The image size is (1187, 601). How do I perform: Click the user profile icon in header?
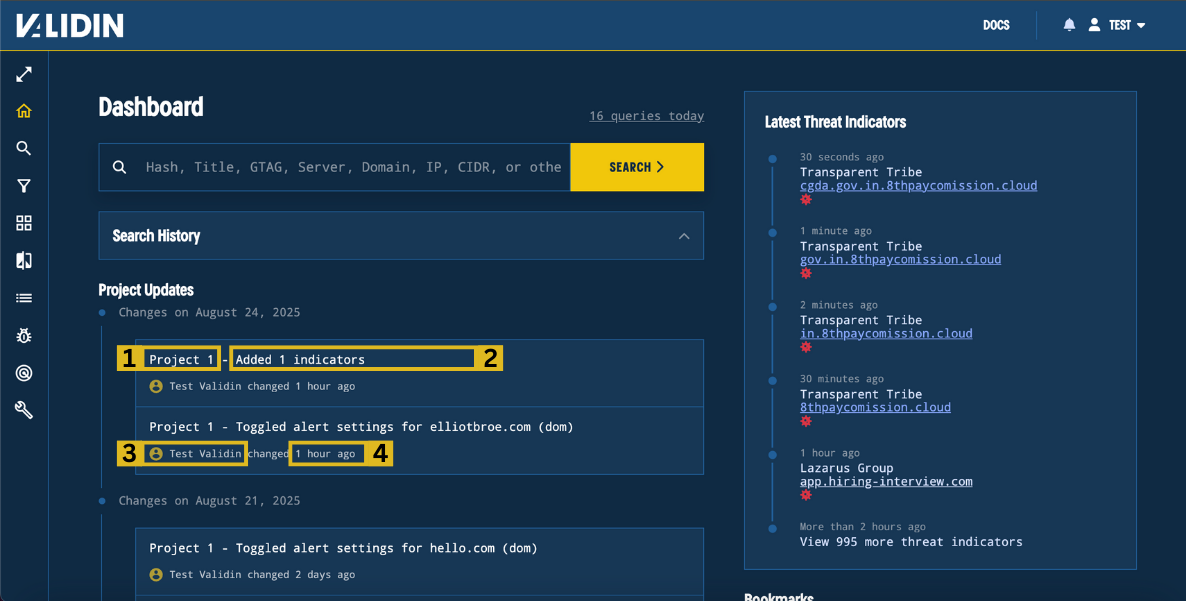tap(1094, 25)
